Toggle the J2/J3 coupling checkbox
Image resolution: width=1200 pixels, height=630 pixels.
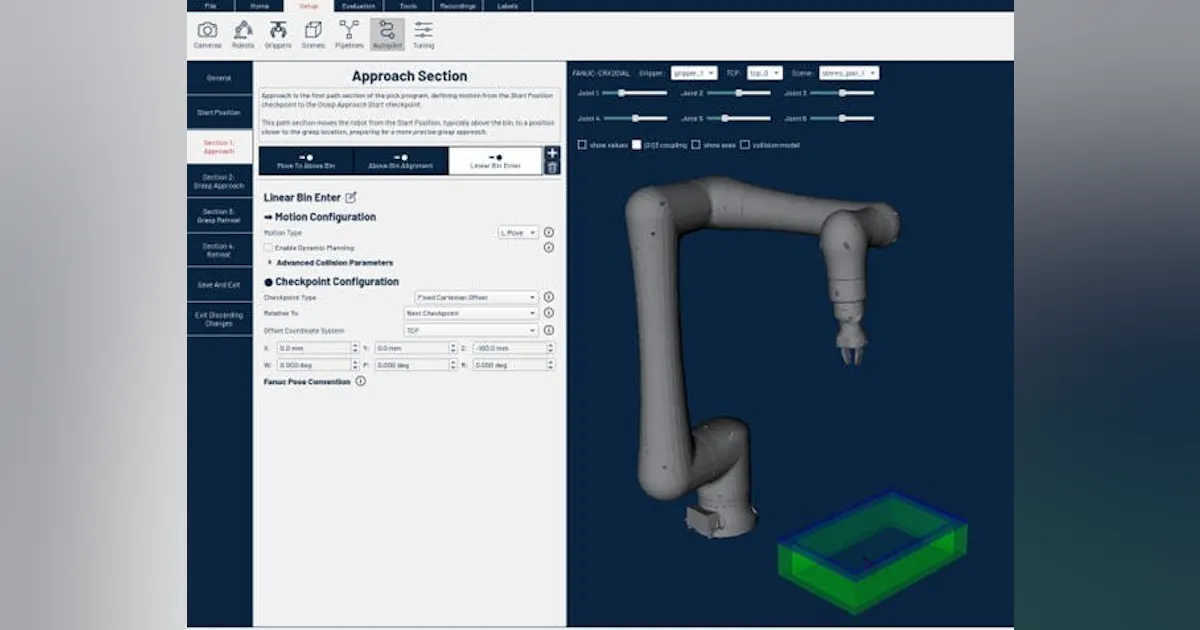click(637, 145)
